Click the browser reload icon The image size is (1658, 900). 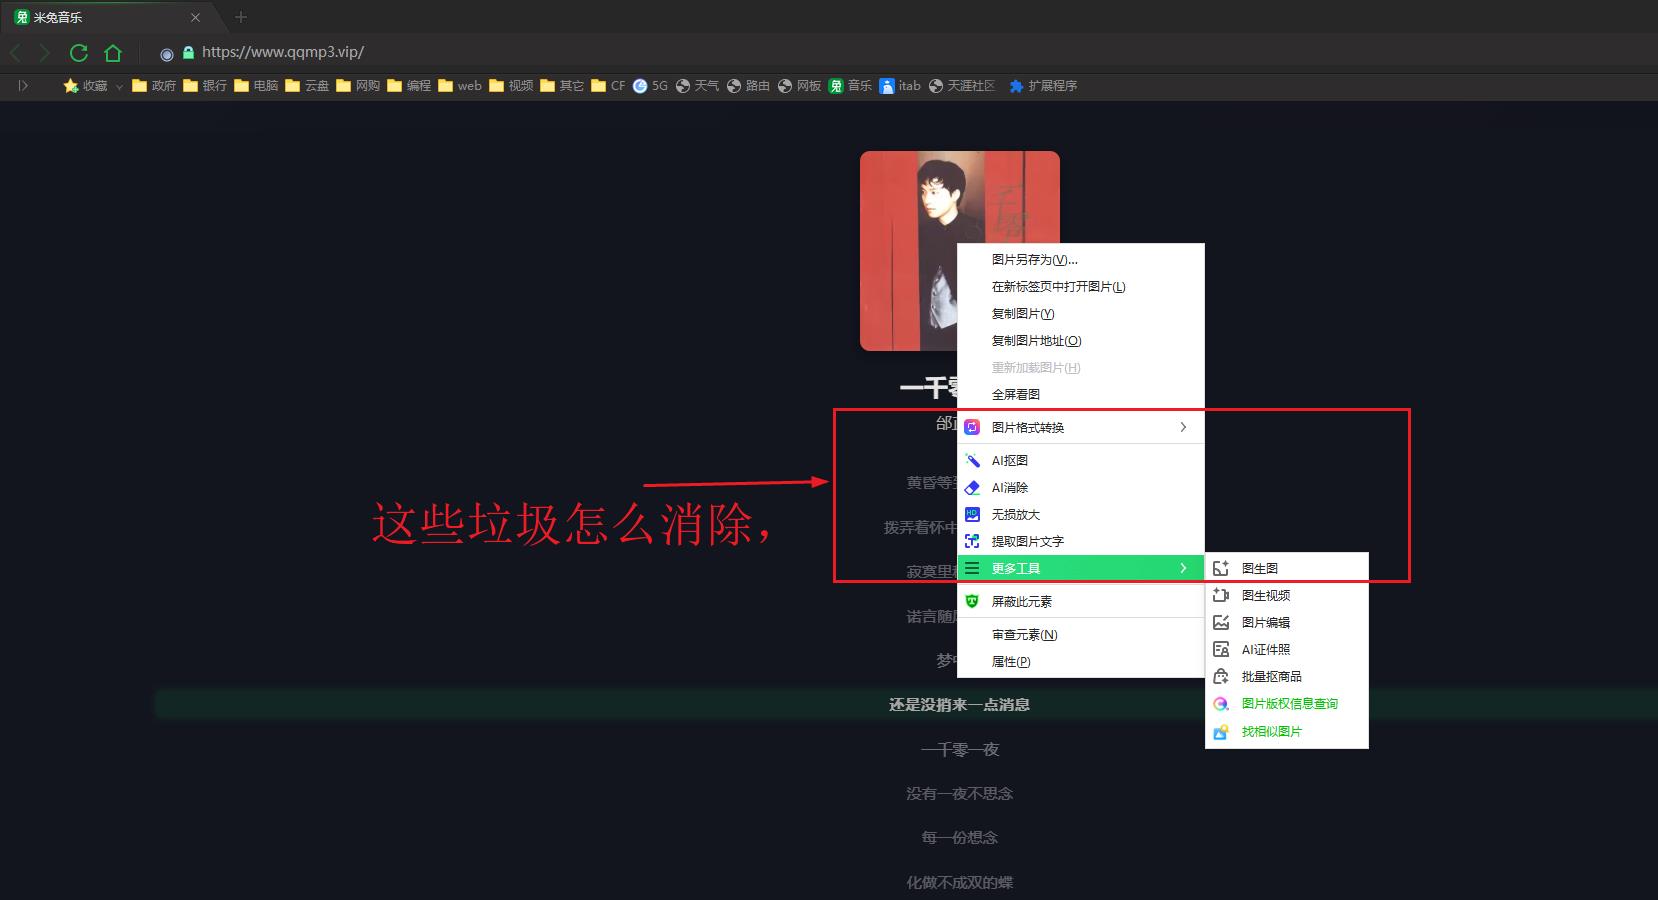pyautogui.click(x=79, y=53)
